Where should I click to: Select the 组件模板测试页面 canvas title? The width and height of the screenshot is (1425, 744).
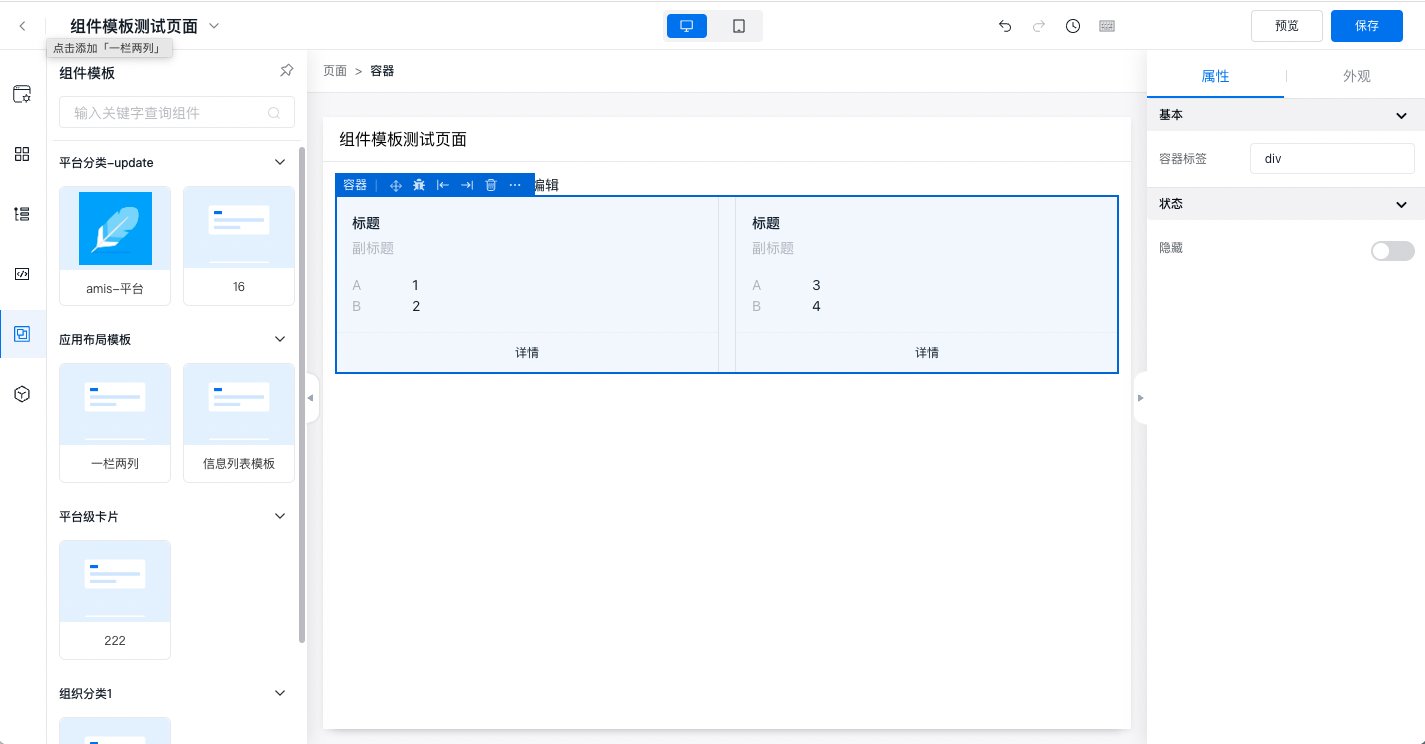click(403, 139)
